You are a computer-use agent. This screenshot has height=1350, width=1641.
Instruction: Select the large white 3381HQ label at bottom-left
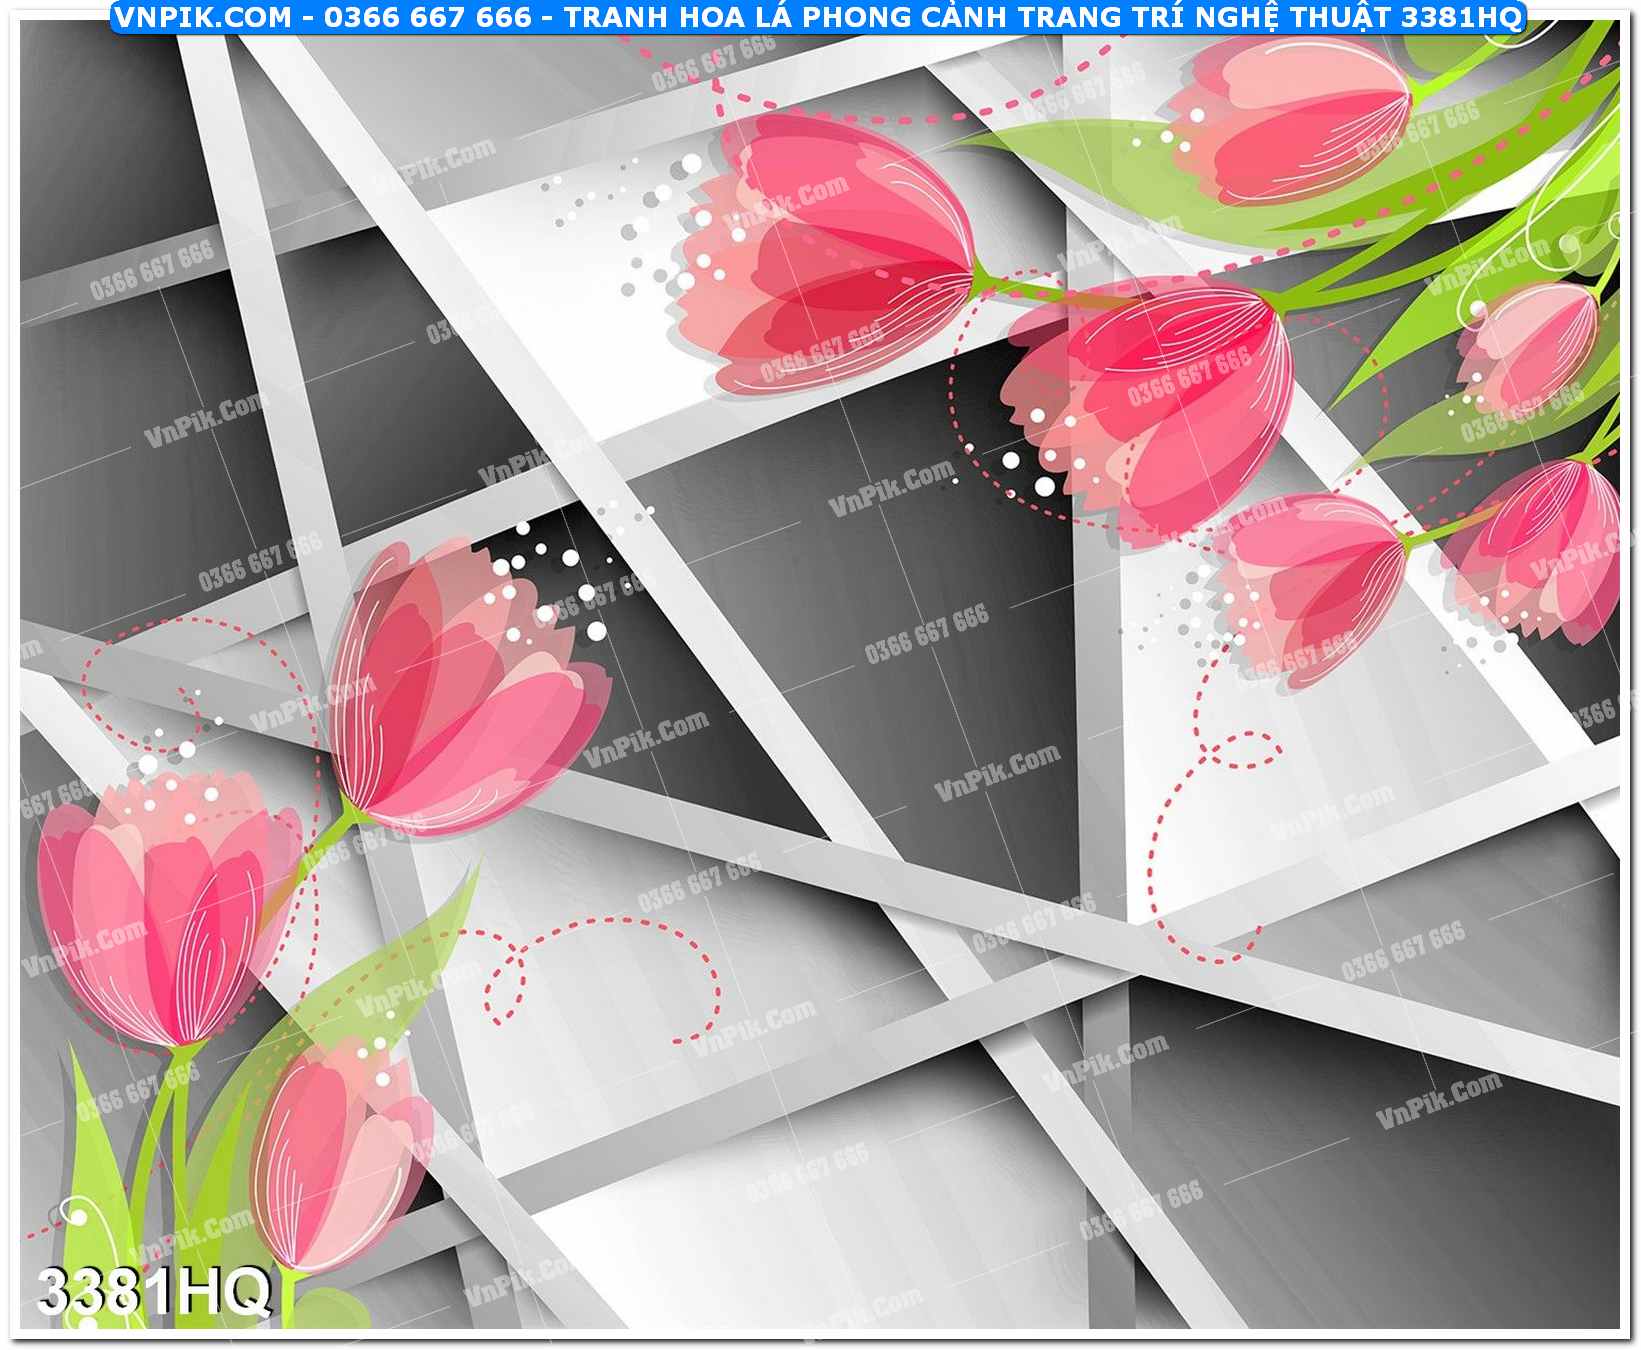154,1291
